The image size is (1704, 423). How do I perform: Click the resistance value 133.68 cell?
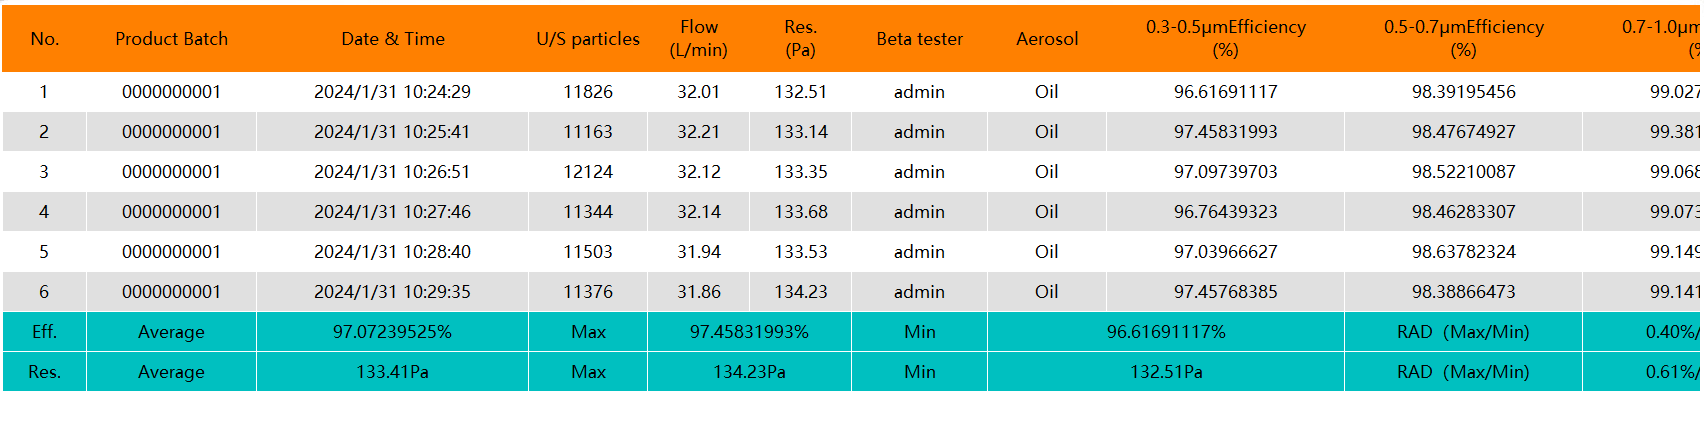800,212
